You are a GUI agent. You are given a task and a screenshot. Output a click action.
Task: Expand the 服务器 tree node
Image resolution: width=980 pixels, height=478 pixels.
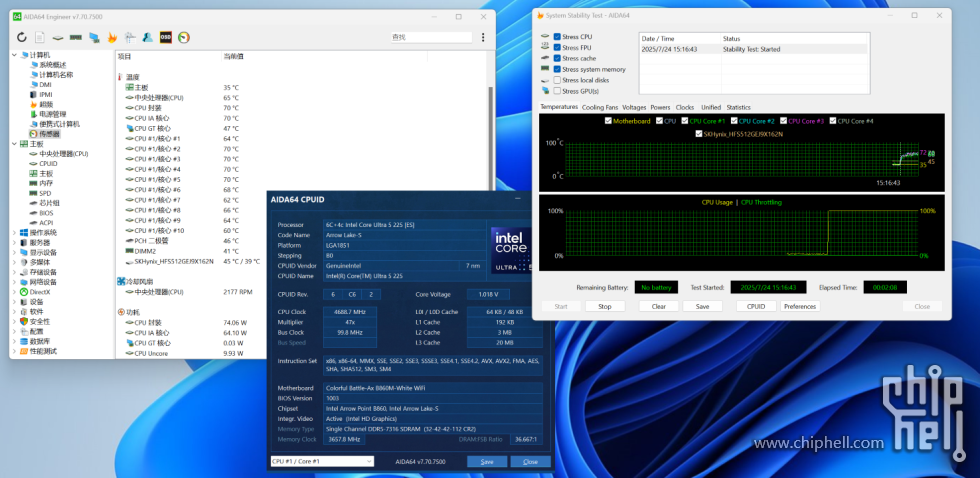15,242
